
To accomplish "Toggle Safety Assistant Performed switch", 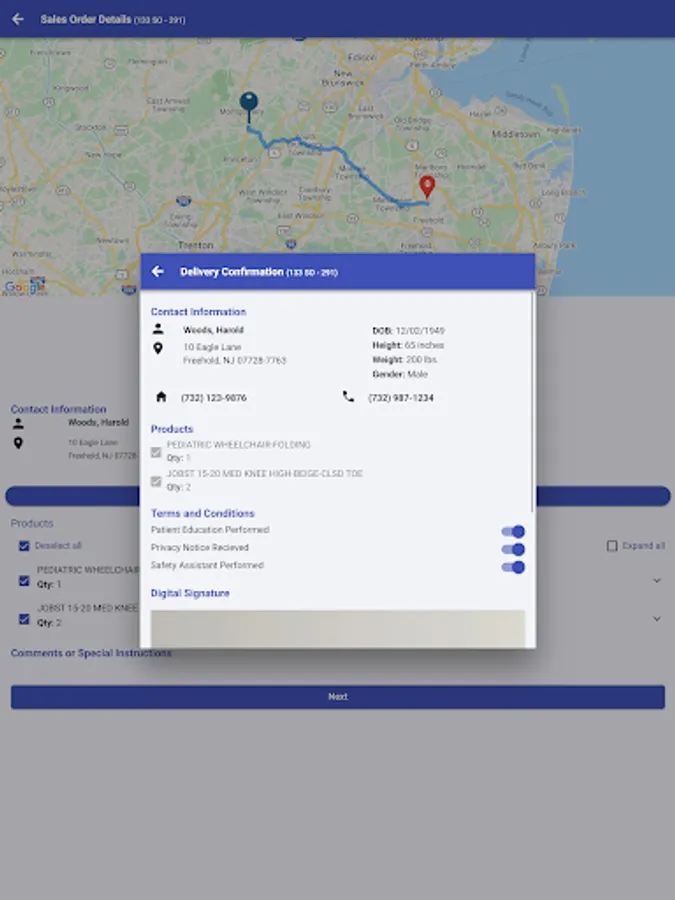I will pos(513,567).
